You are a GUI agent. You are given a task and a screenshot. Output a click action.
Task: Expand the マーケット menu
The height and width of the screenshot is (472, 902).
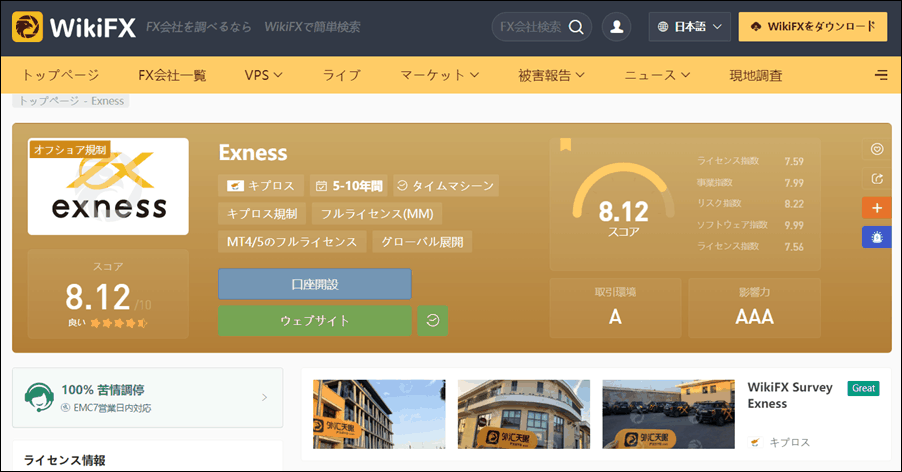coord(440,75)
